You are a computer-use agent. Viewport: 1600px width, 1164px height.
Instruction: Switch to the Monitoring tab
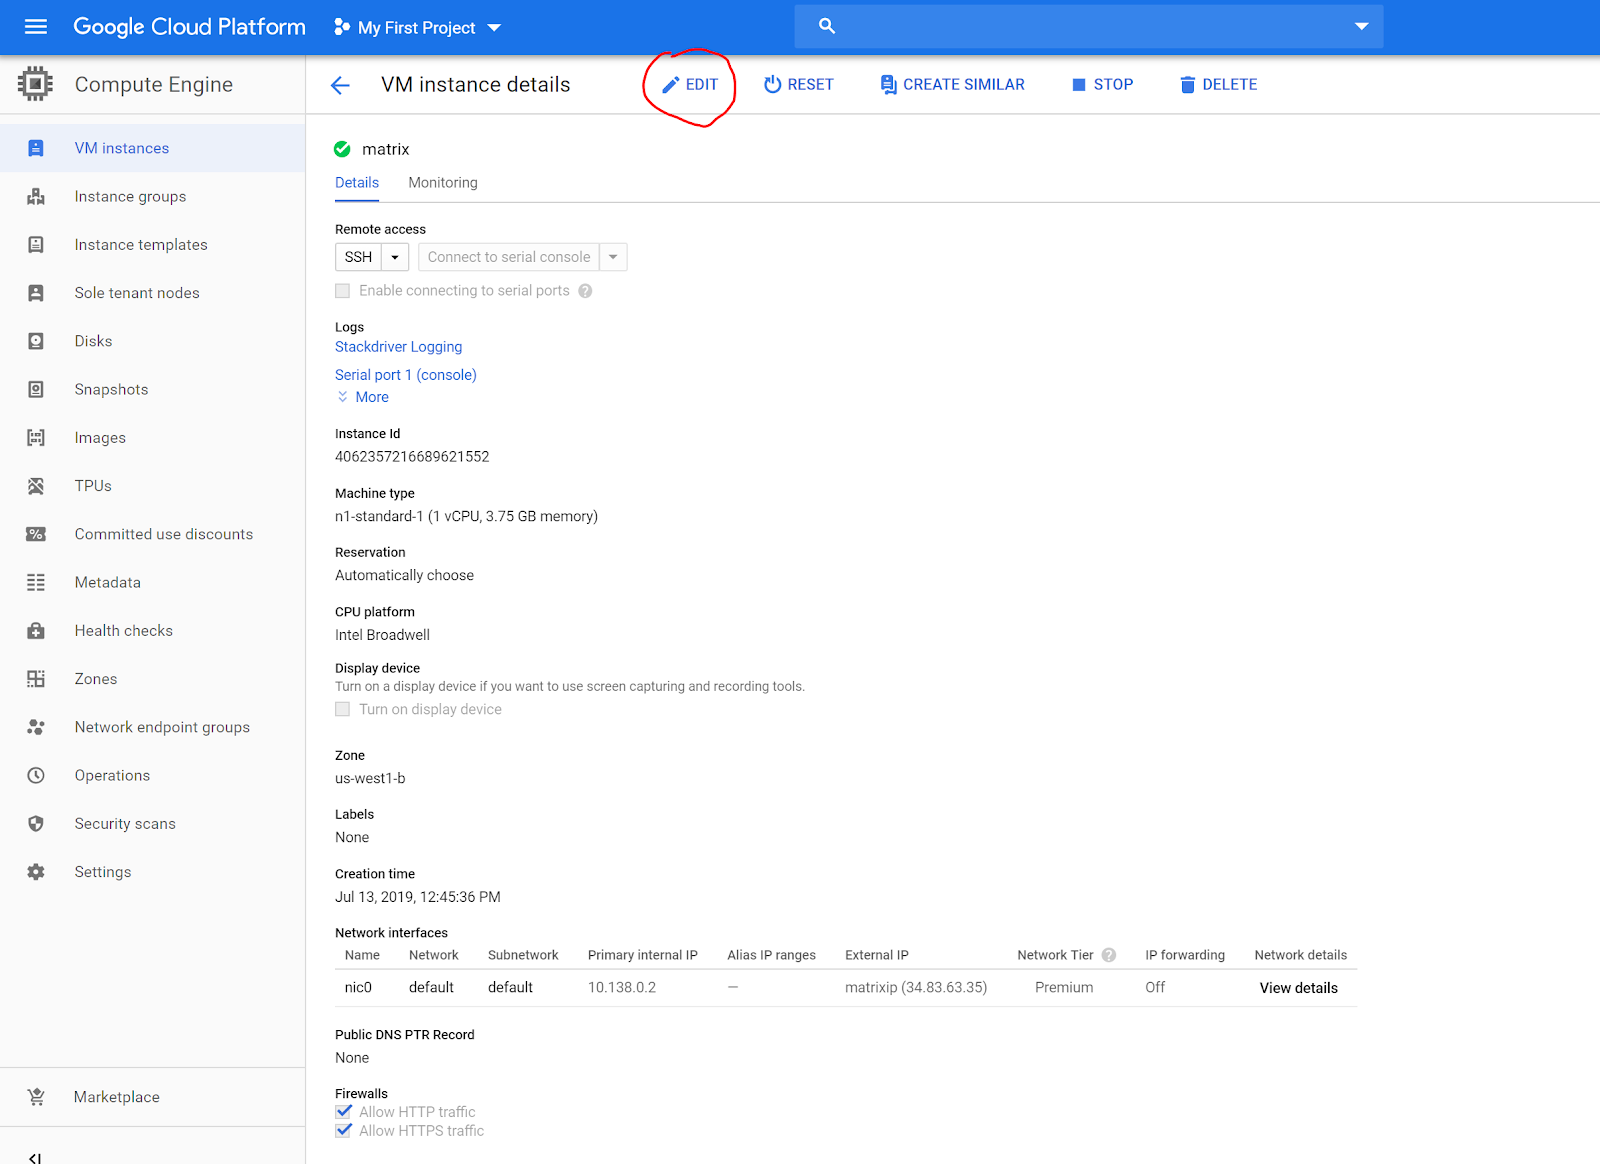pos(443,182)
